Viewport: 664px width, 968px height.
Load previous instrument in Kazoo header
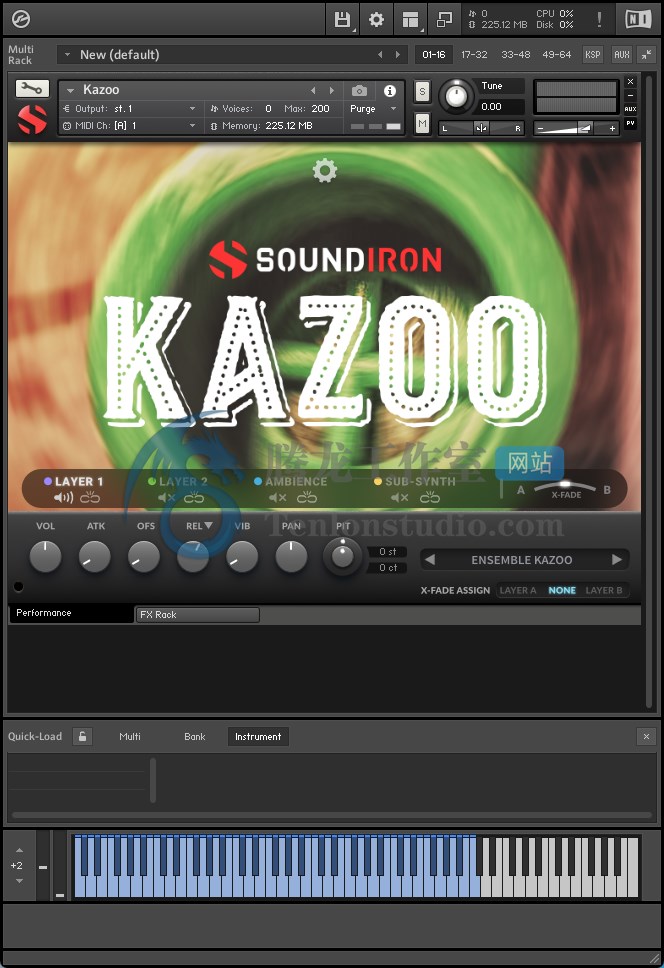(x=313, y=91)
